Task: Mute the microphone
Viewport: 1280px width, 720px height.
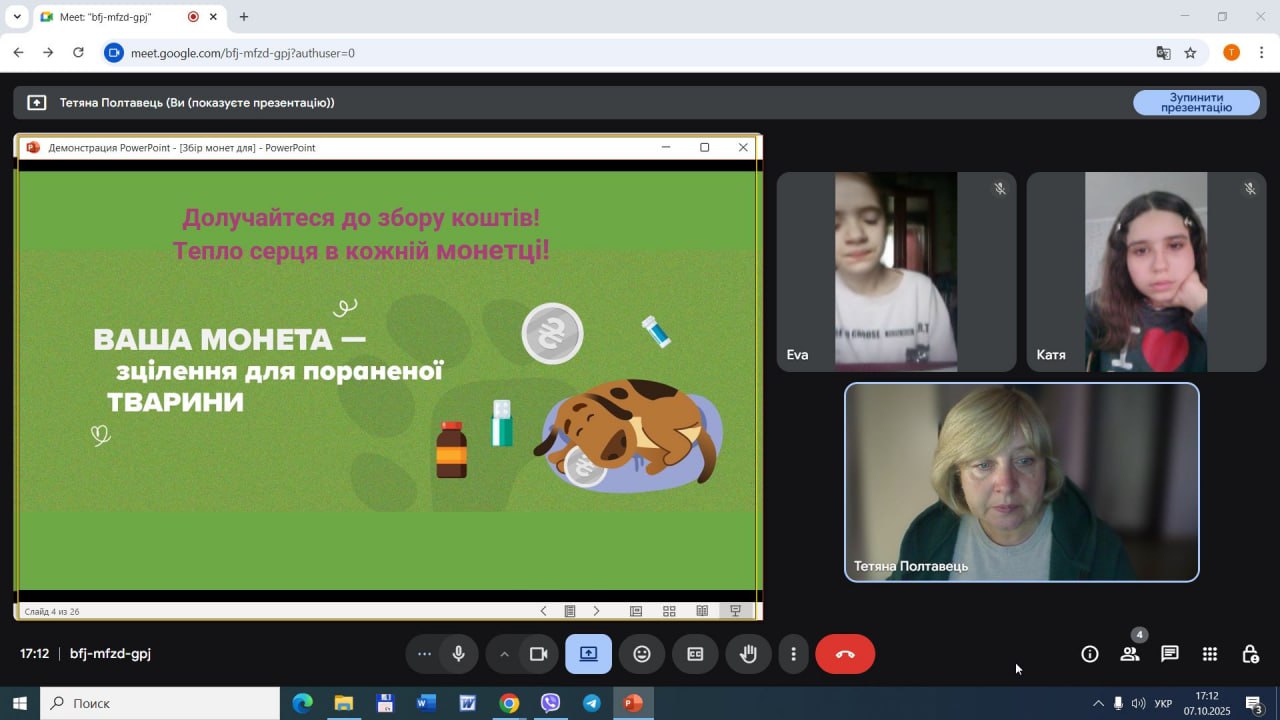Action: click(x=458, y=654)
